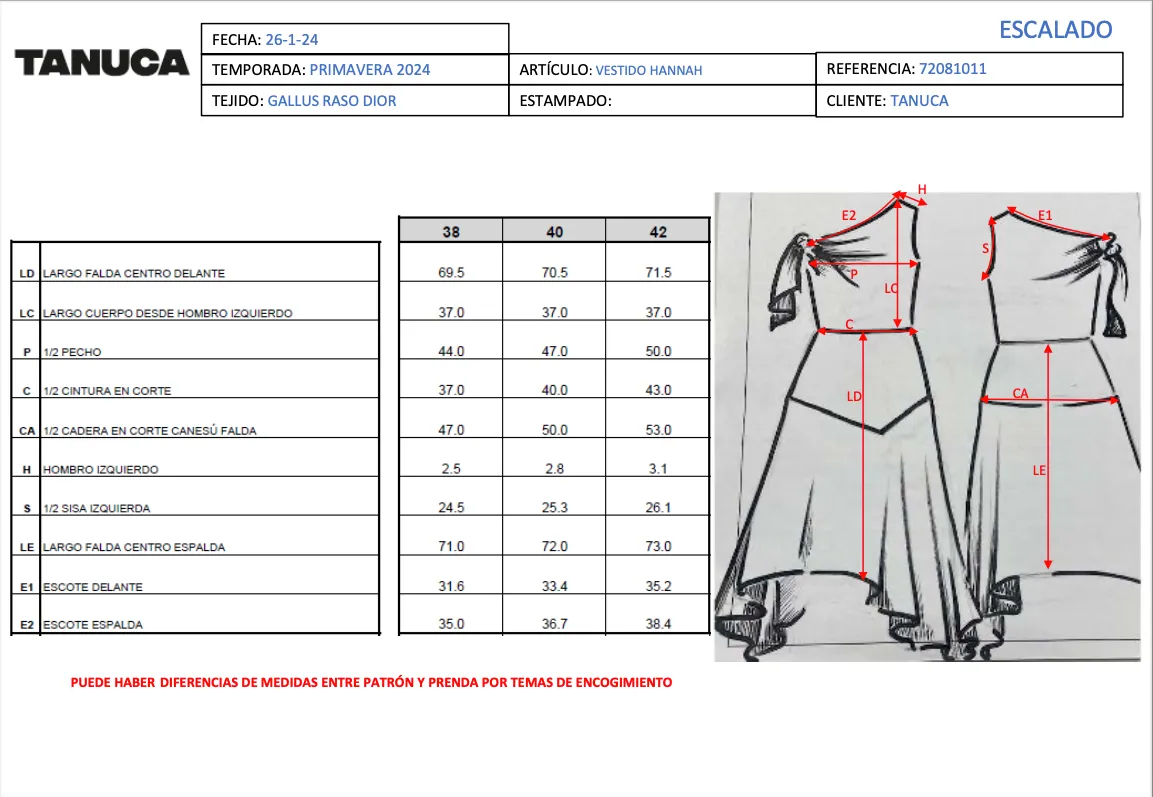Screen dimensions: 1153x797
Task: Click the HOMBRO IZQUIERDO row label
Action: click(101, 470)
